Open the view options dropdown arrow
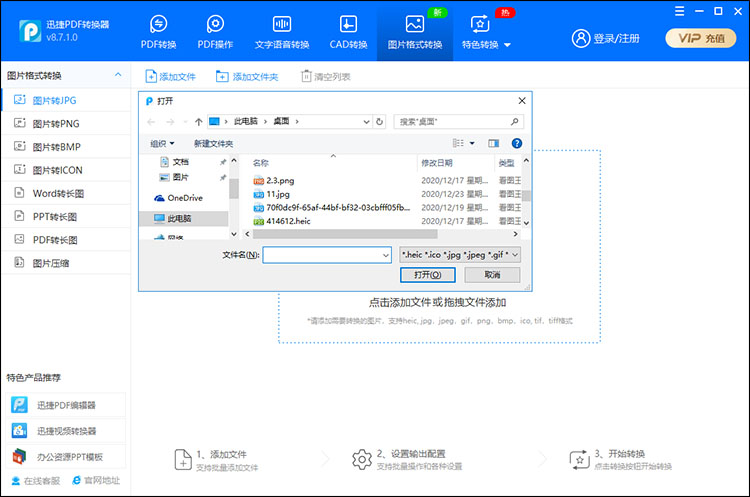The height and width of the screenshot is (497, 750). 472,144
